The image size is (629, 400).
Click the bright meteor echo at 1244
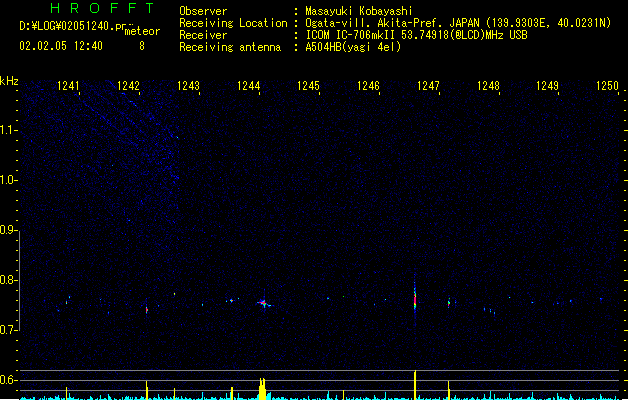click(263, 303)
